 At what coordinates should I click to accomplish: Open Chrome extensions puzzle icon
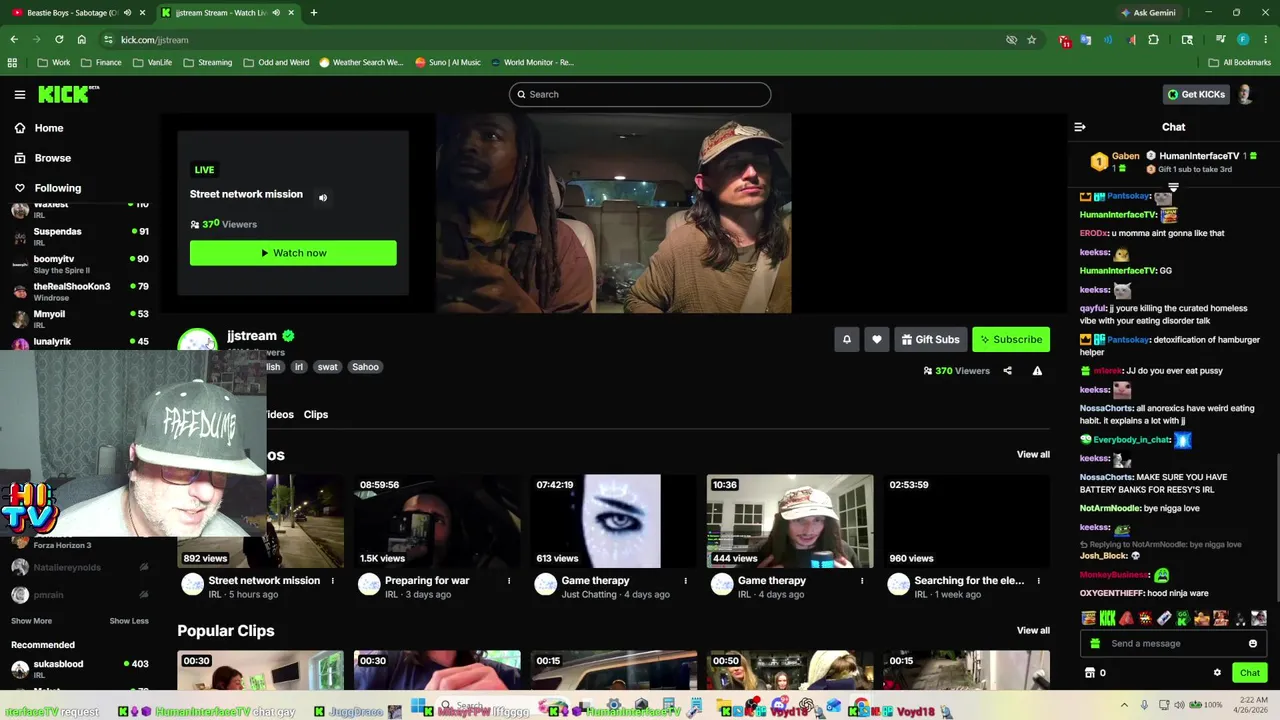click(x=1153, y=40)
